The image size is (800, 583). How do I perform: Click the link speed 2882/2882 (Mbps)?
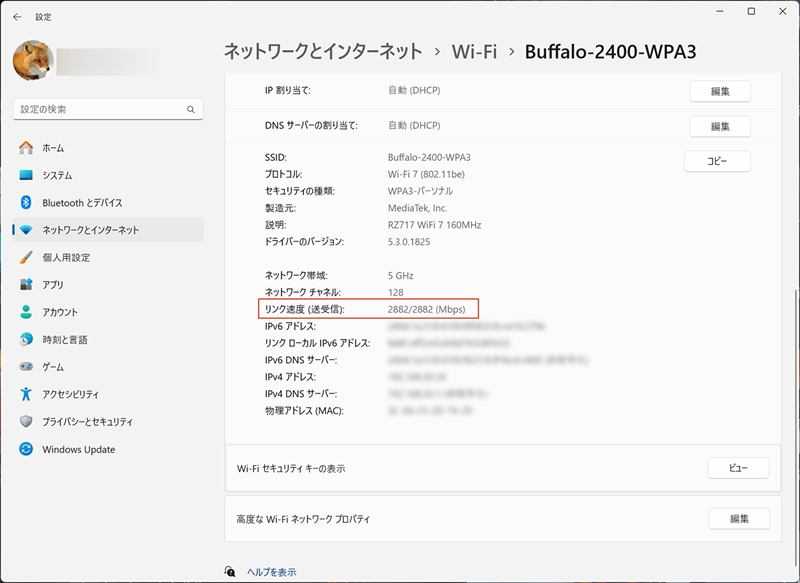(427, 309)
